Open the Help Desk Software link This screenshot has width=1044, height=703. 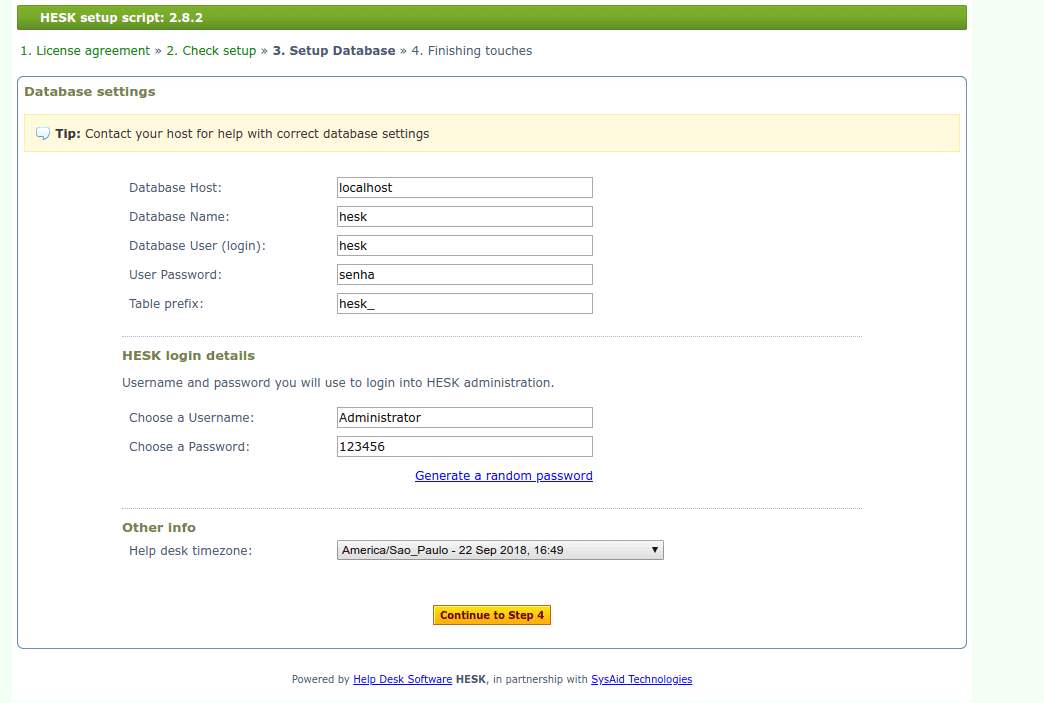click(402, 679)
